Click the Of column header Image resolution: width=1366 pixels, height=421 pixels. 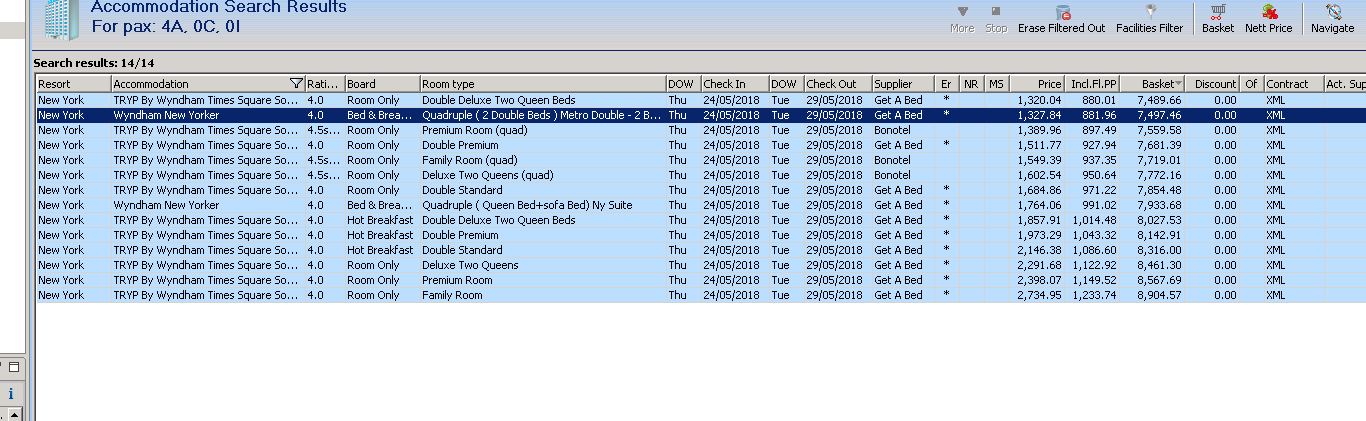1252,84
